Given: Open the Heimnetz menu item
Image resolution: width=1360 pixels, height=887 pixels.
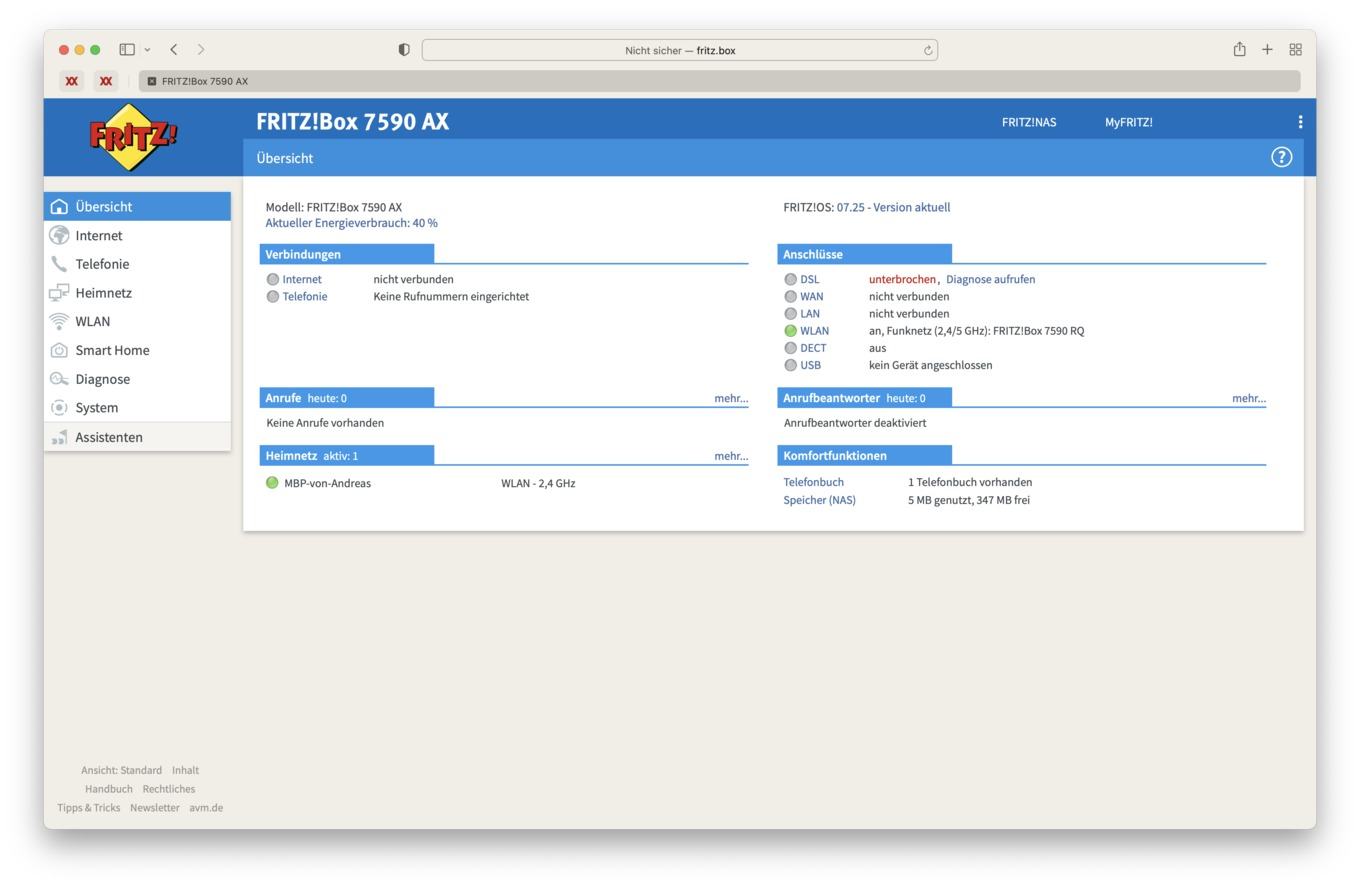Looking at the screenshot, I should [x=137, y=293].
